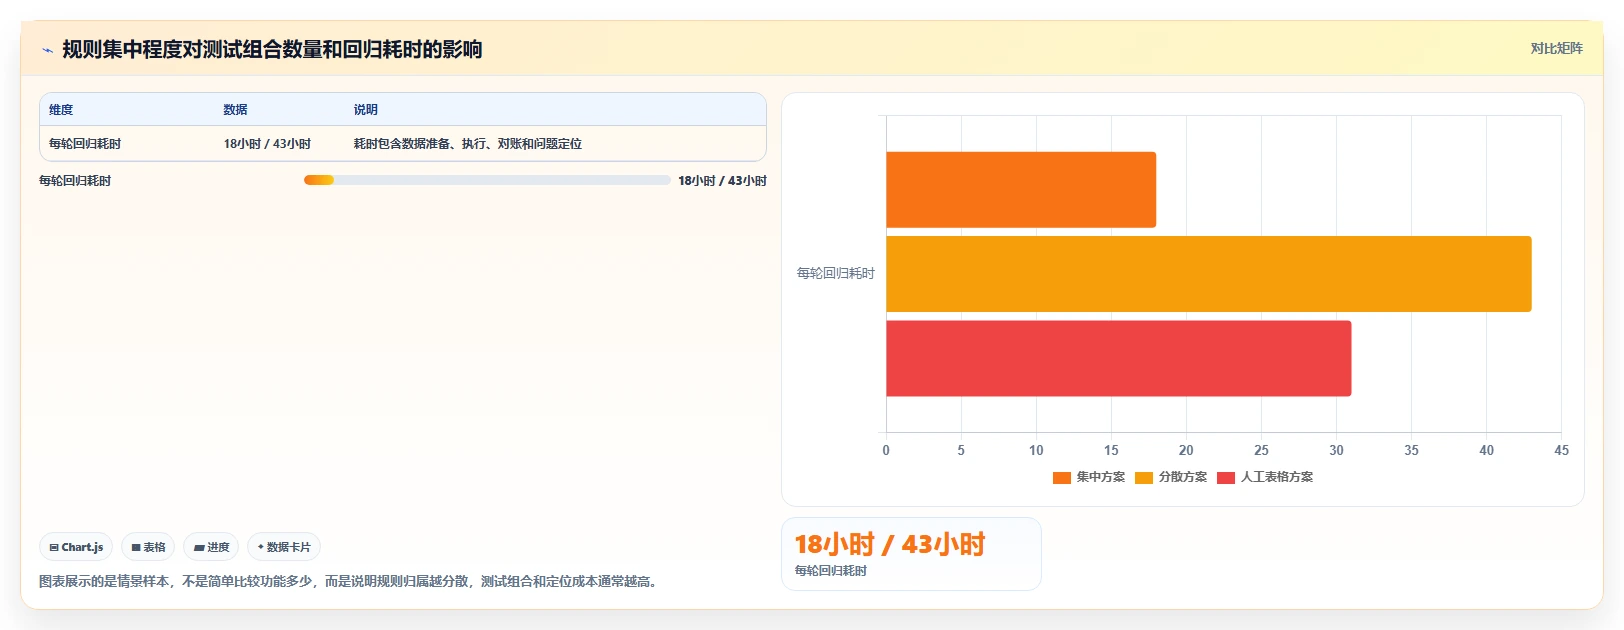Click the 每轮回归耗时 caption under data card

click(831, 571)
